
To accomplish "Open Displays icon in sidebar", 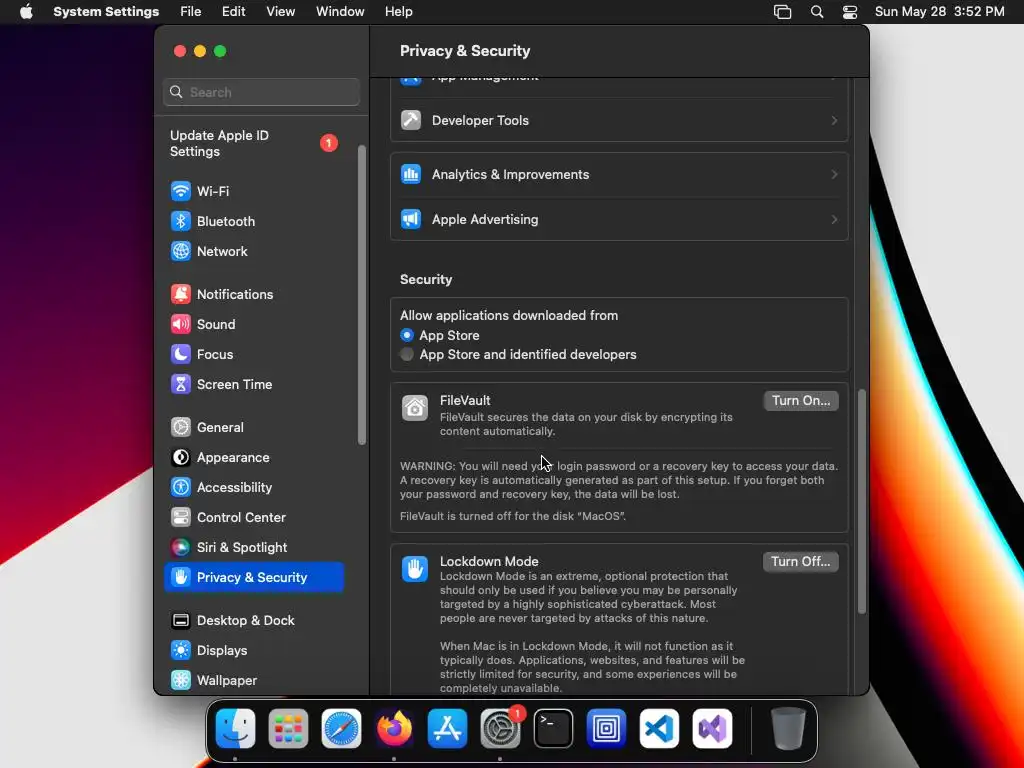I will (x=181, y=651).
